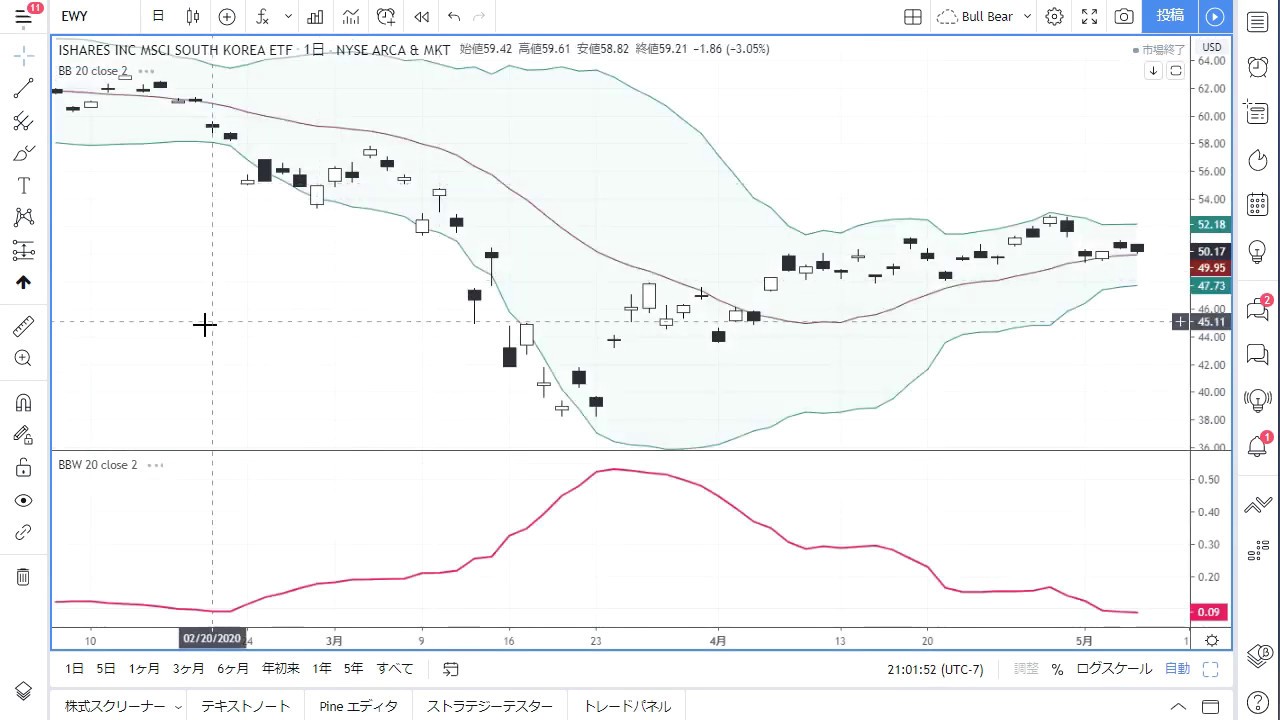Take a chart snapshot with camera icon
The image size is (1280, 720).
pyautogui.click(x=1124, y=16)
